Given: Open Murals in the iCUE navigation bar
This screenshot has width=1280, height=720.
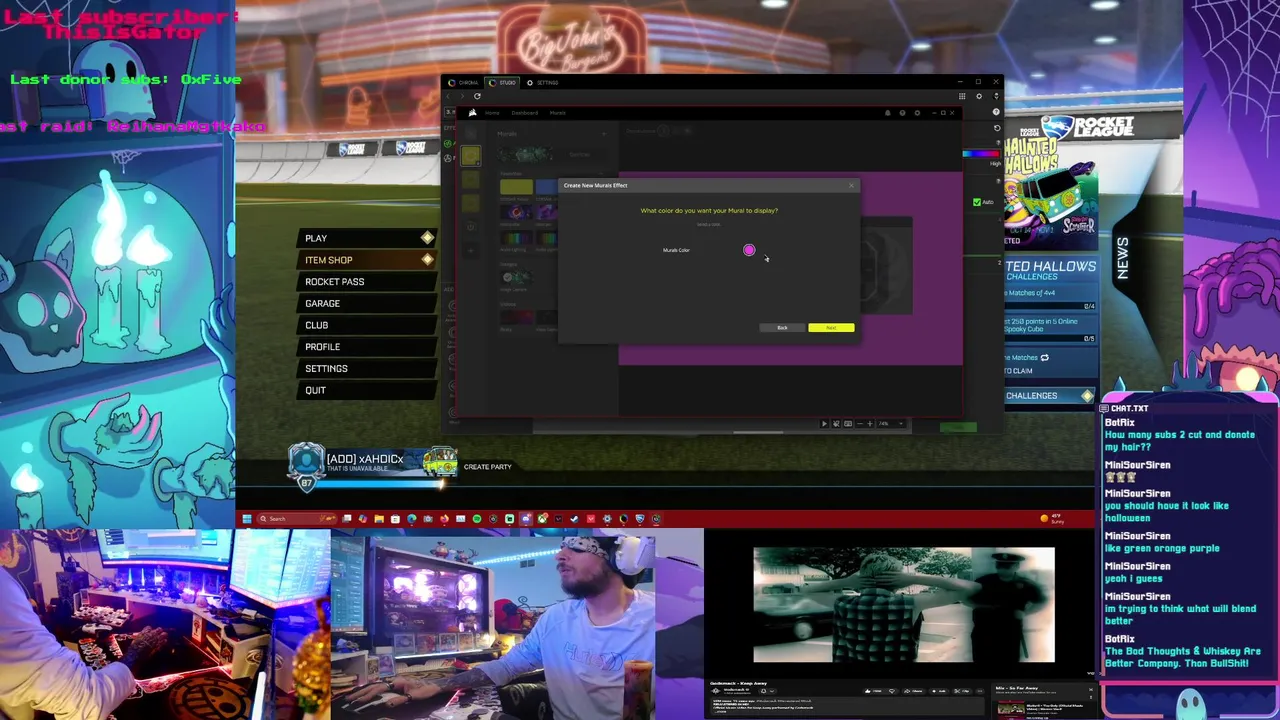Looking at the screenshot, I should (x=557, y=113).
